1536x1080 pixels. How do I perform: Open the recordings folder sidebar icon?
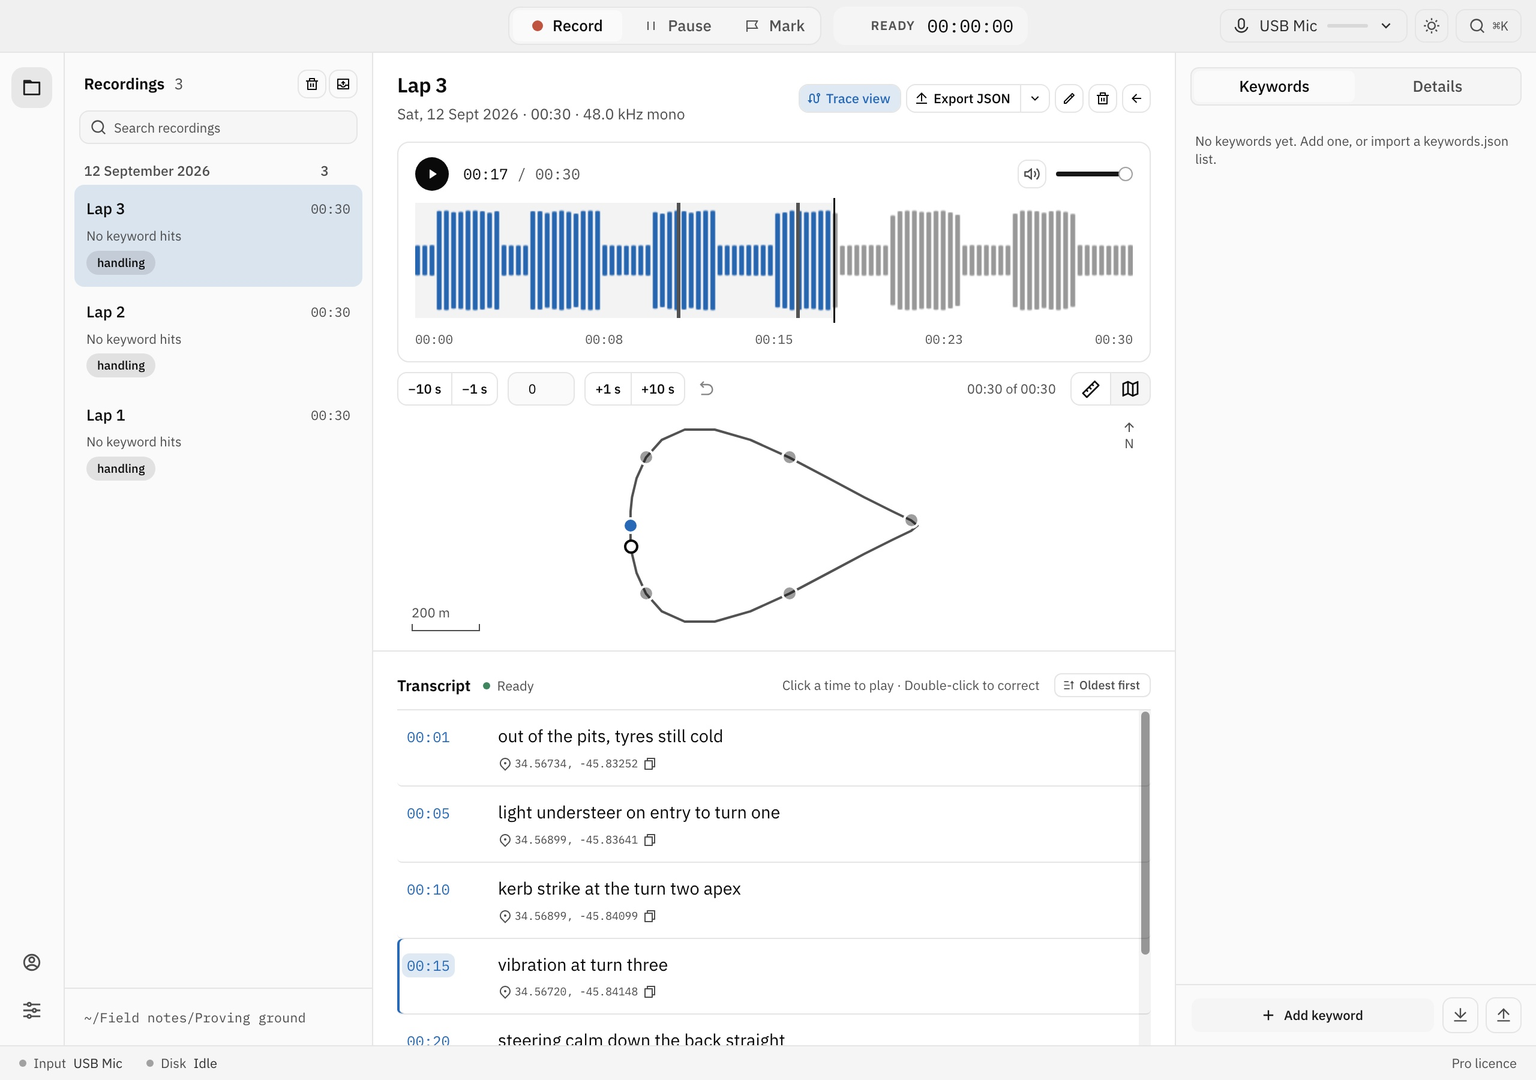pyautogui.click(x=32, y=88)
